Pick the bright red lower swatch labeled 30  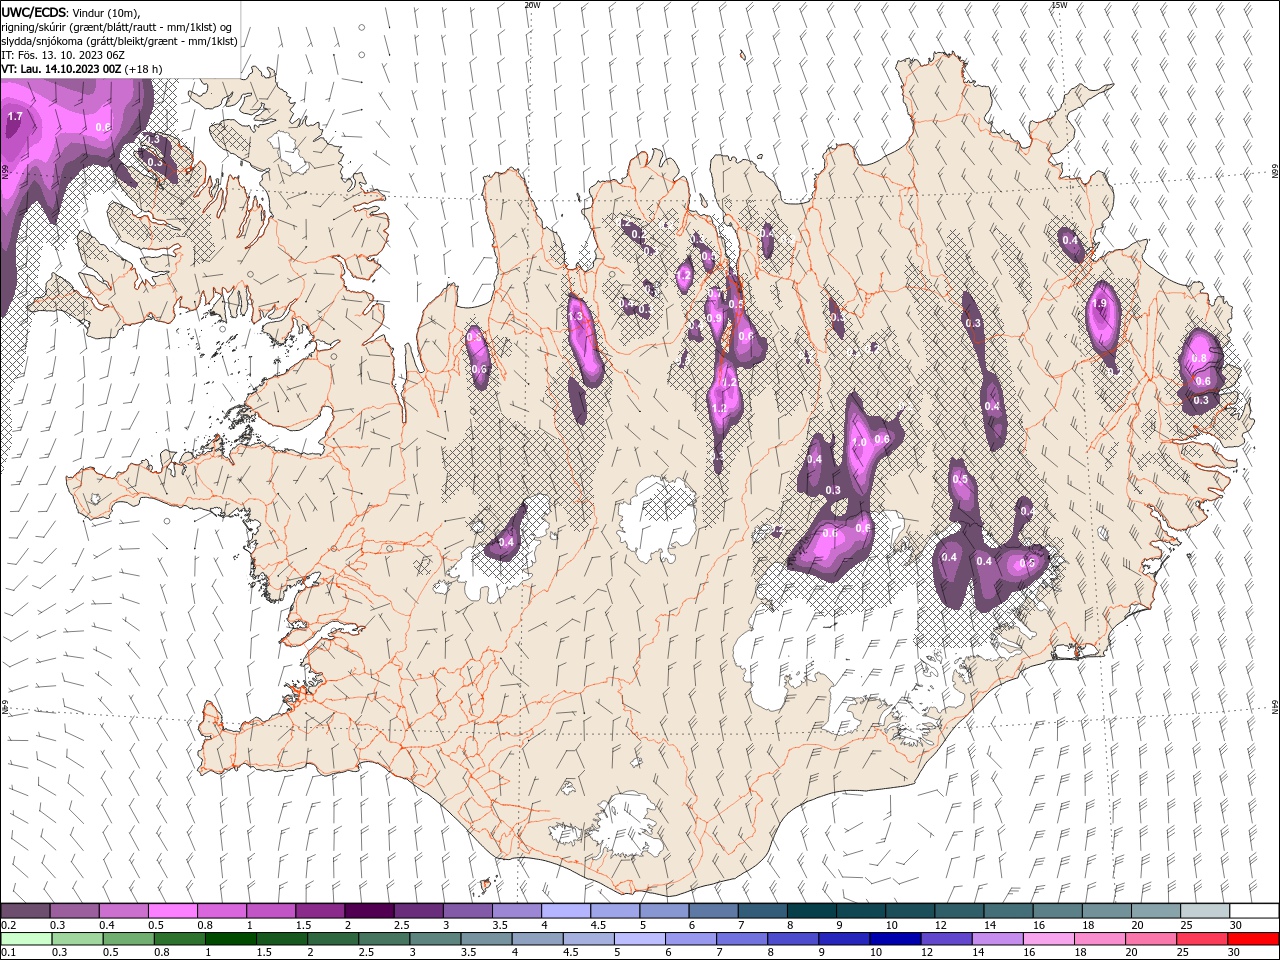point(1252,939)
